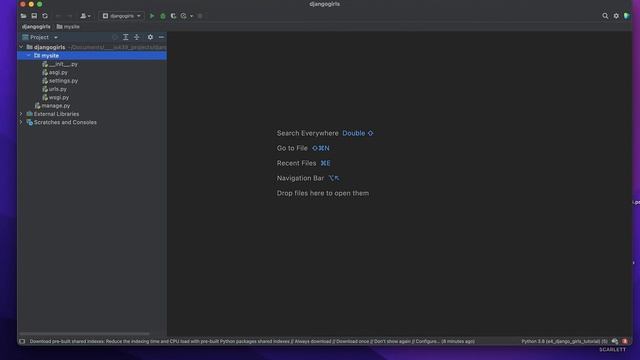The width and height of the screenshot is (640, 360).
Task: Click the status bar icon left of red badge
Action: pyautogui.click(x=615, y=341)
